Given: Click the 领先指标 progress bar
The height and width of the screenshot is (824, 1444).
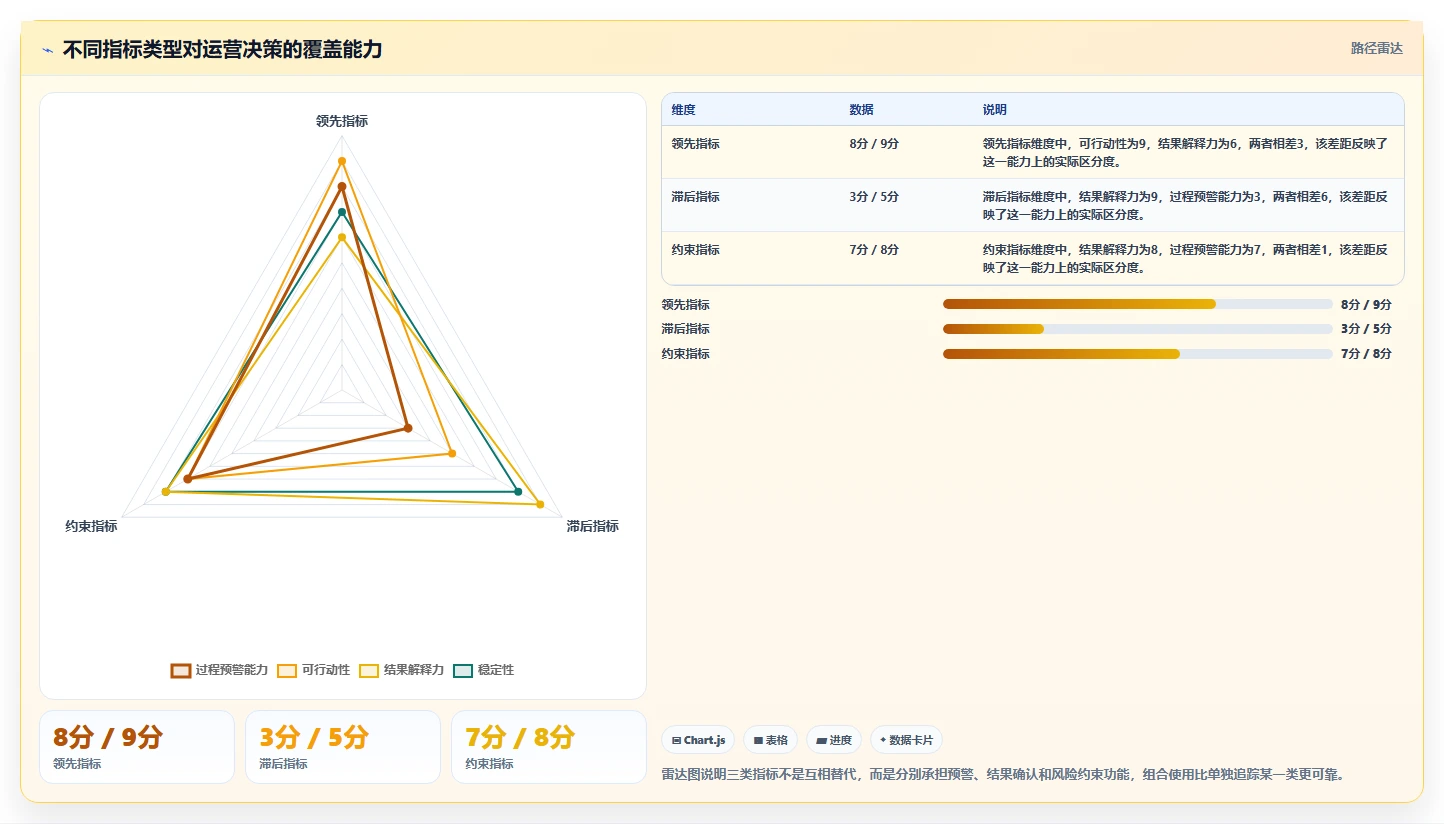Looking at the screenshot, I should (1137, 304).
